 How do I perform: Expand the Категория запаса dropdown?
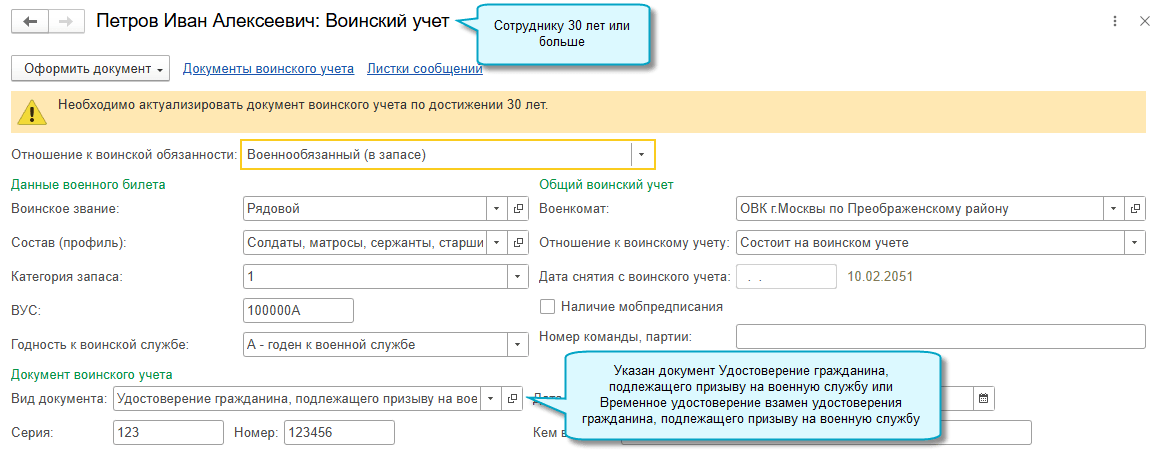click(517, 277)
